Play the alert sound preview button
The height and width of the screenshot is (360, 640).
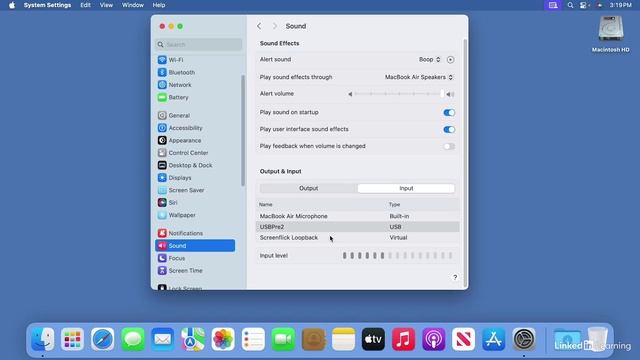pos(450,60)
